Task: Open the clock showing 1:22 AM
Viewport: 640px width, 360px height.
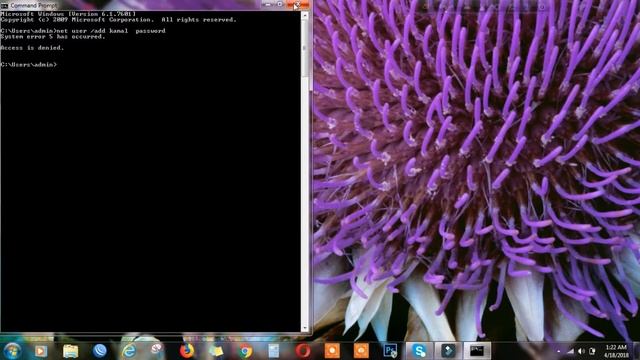Action: (x=616, y=351)
